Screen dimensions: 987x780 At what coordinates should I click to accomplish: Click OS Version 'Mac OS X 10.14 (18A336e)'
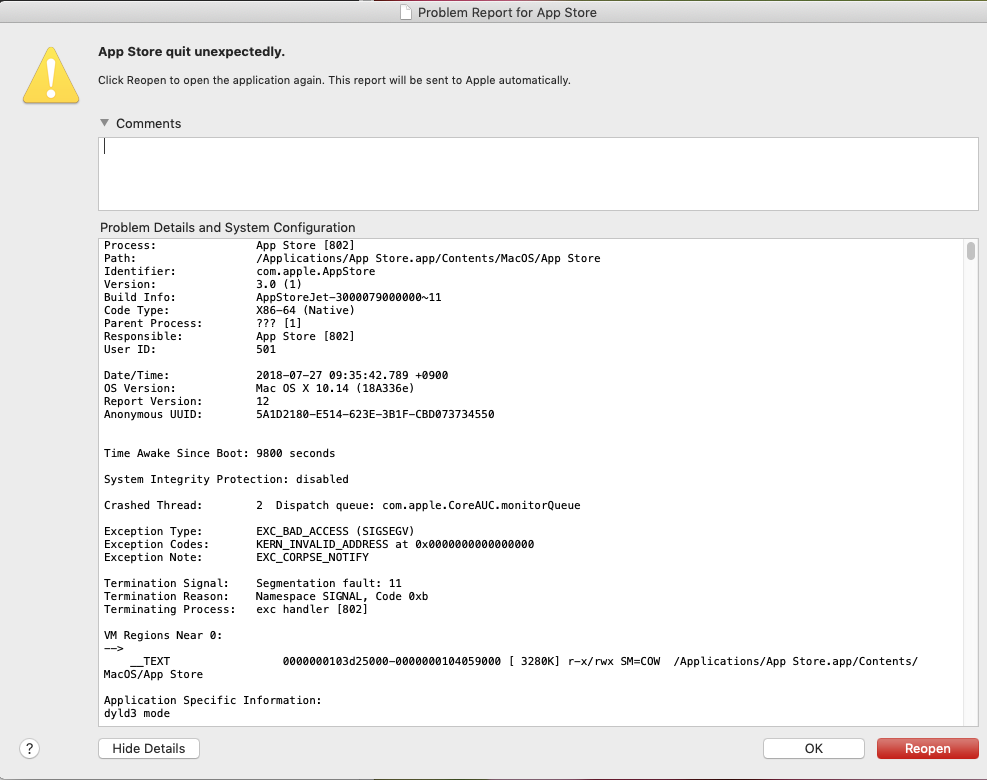coord(335,388)
